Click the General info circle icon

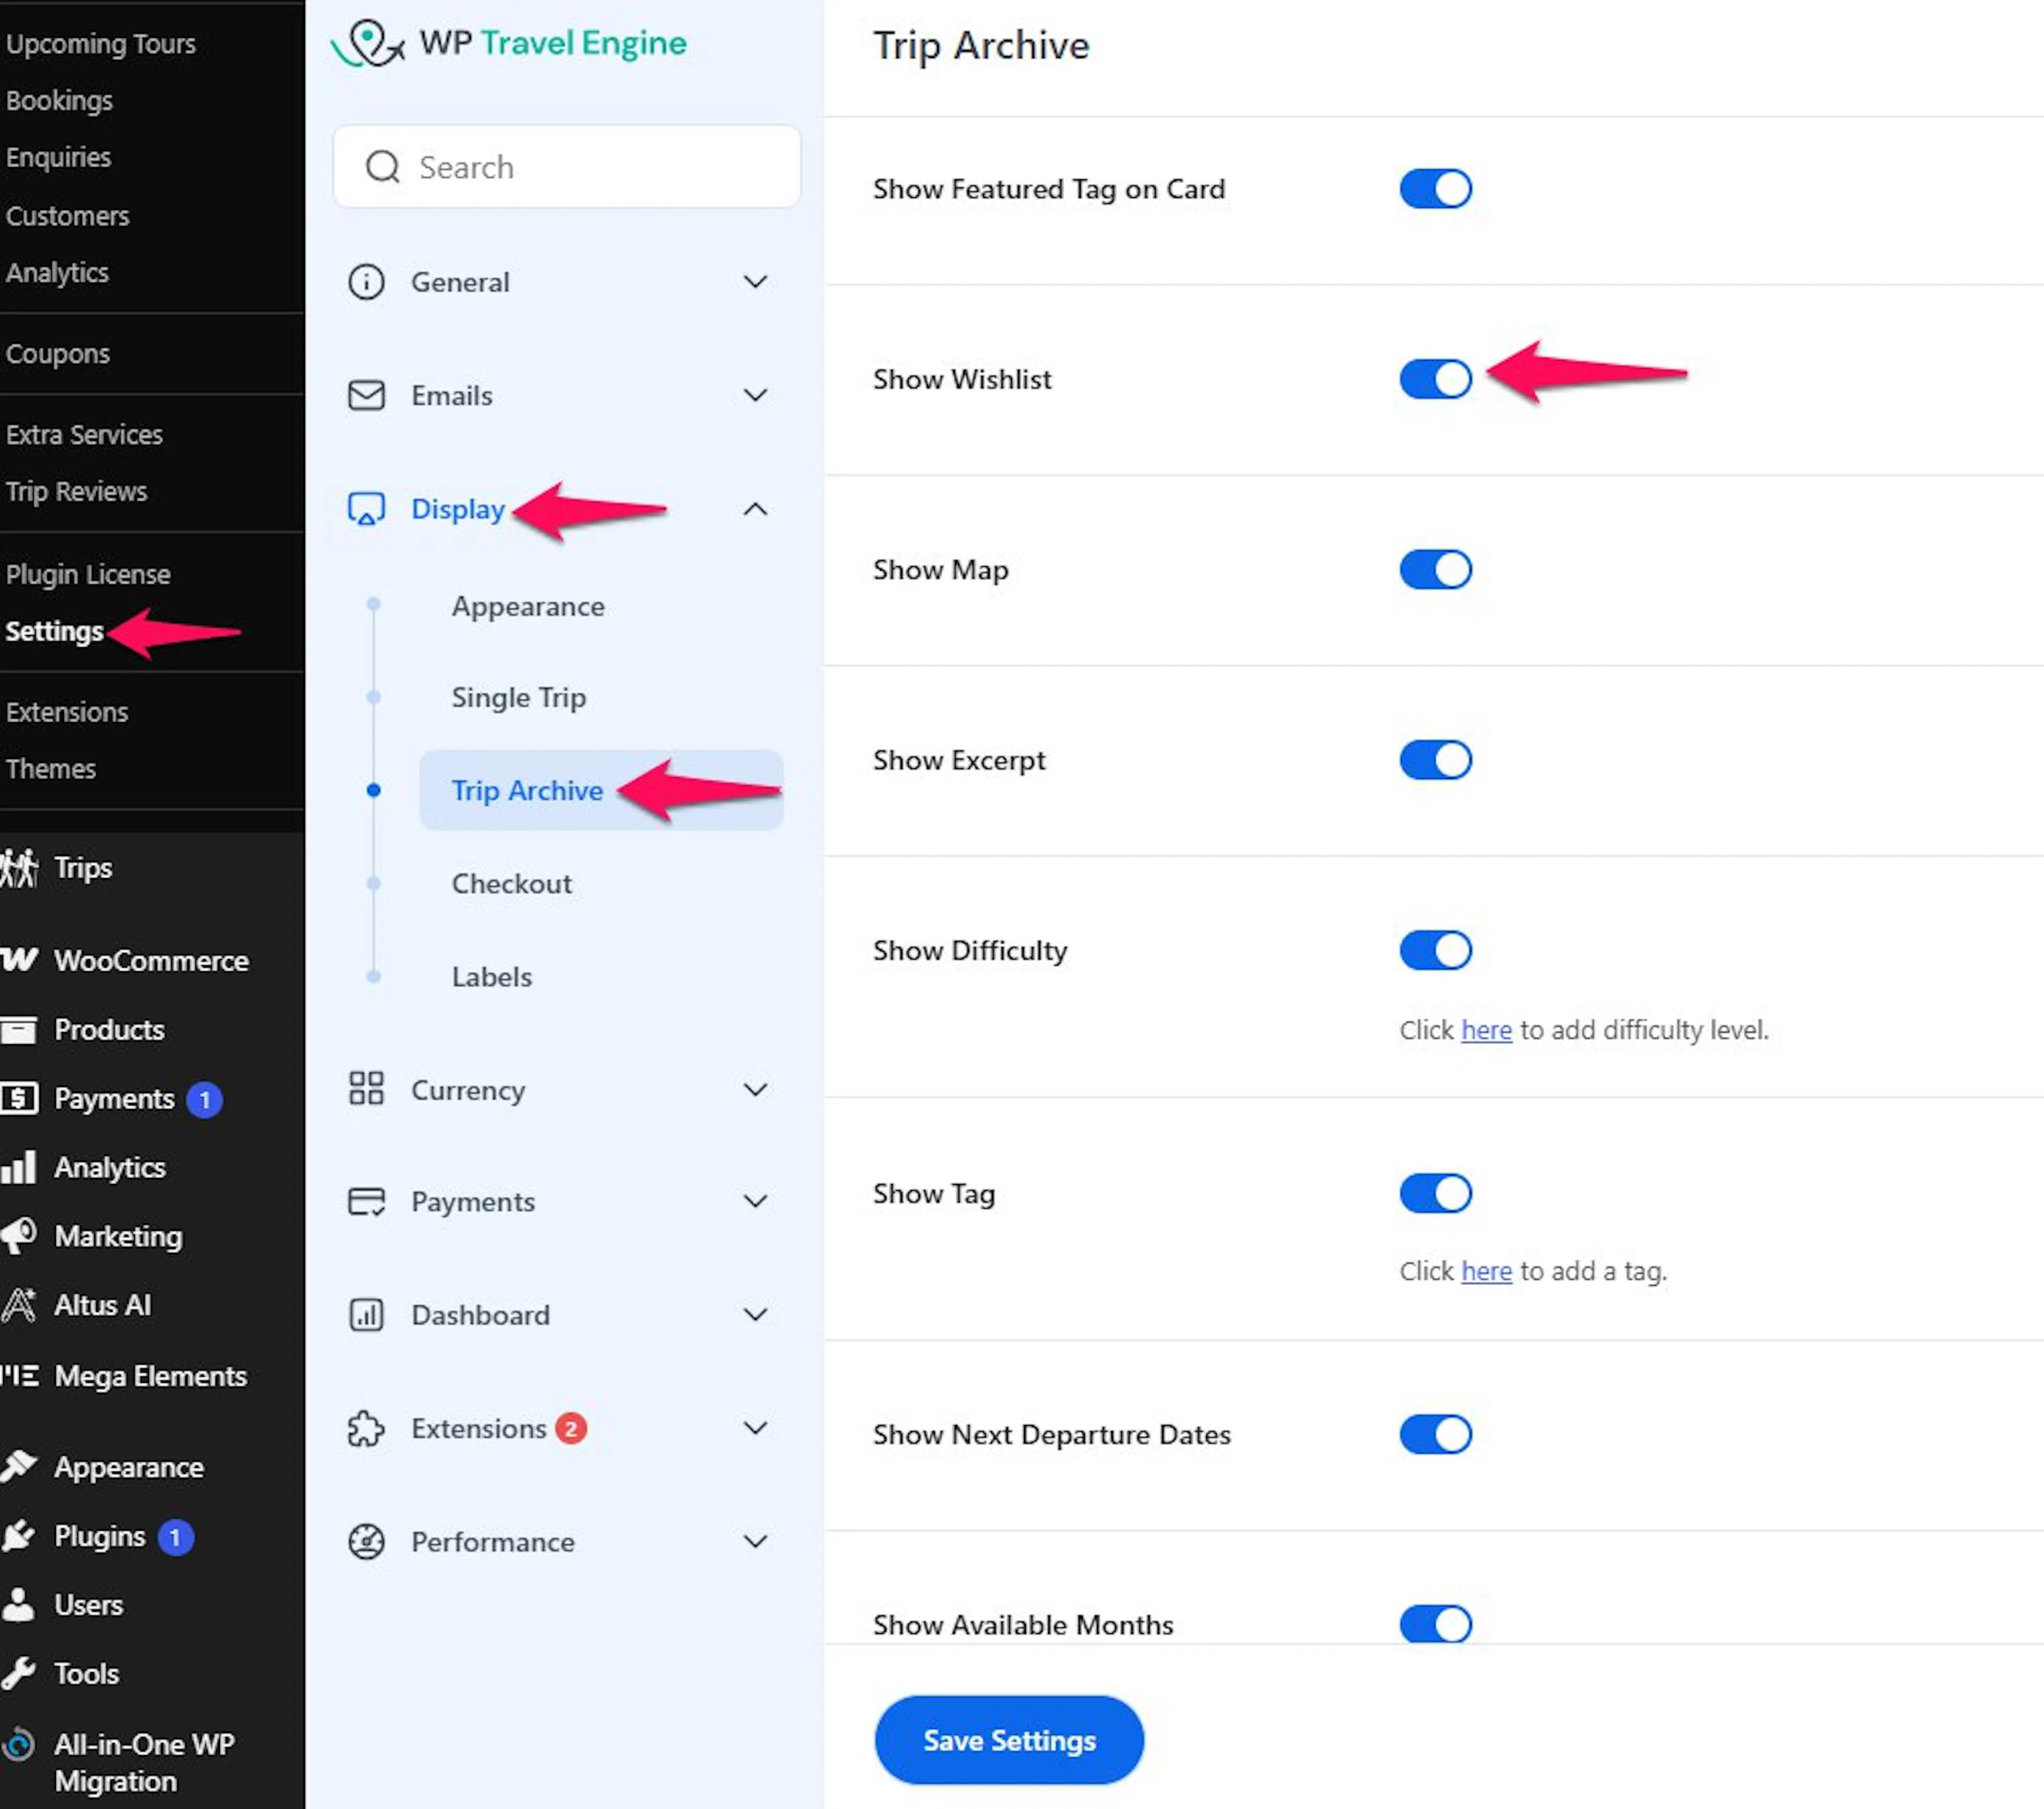pyautogui.click(x=366, y=282)
